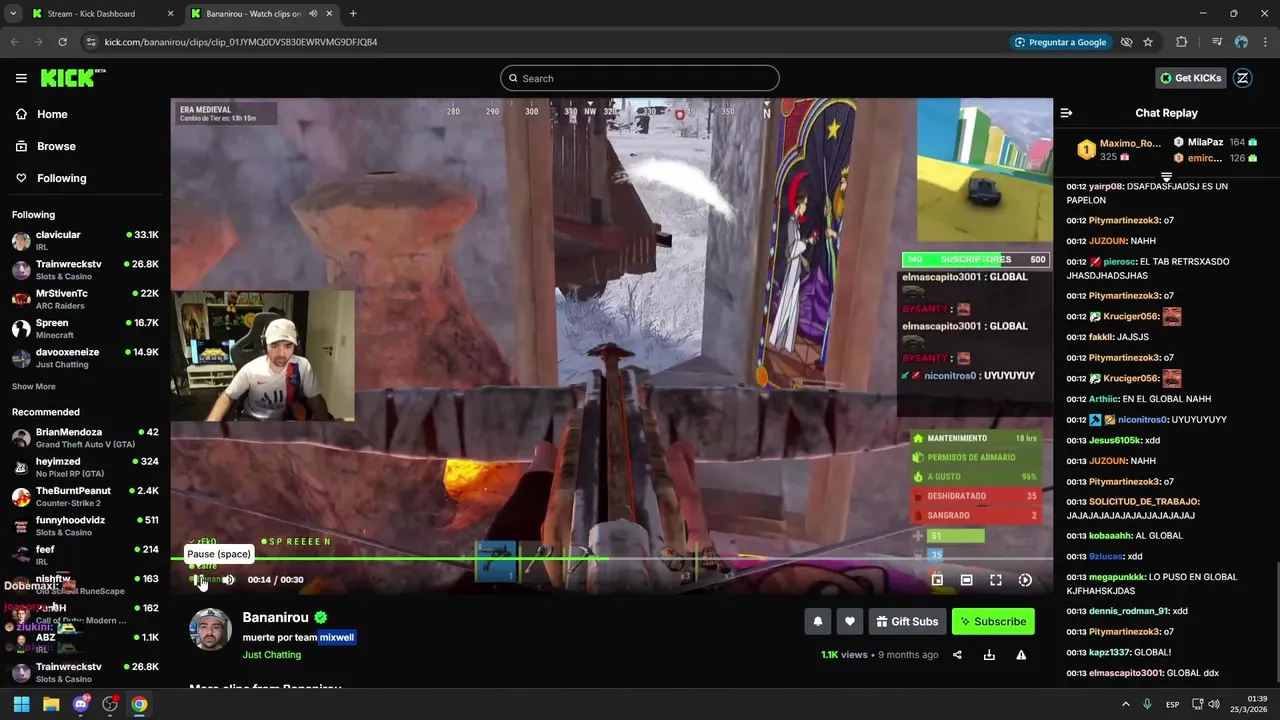
Task: Report this clip warning icon
Action: pyautogui.click(x=1021, y=655)
